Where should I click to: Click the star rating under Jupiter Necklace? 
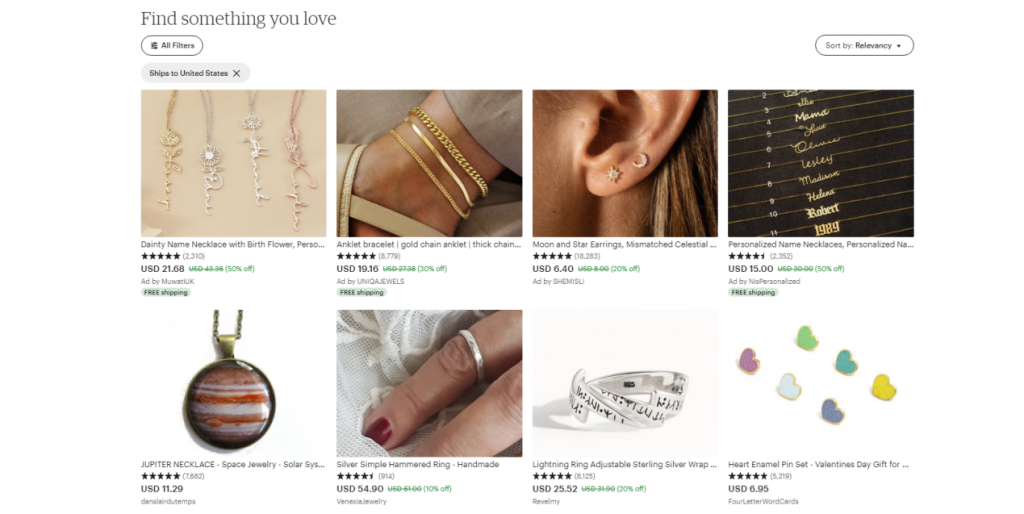pos(161,476)
